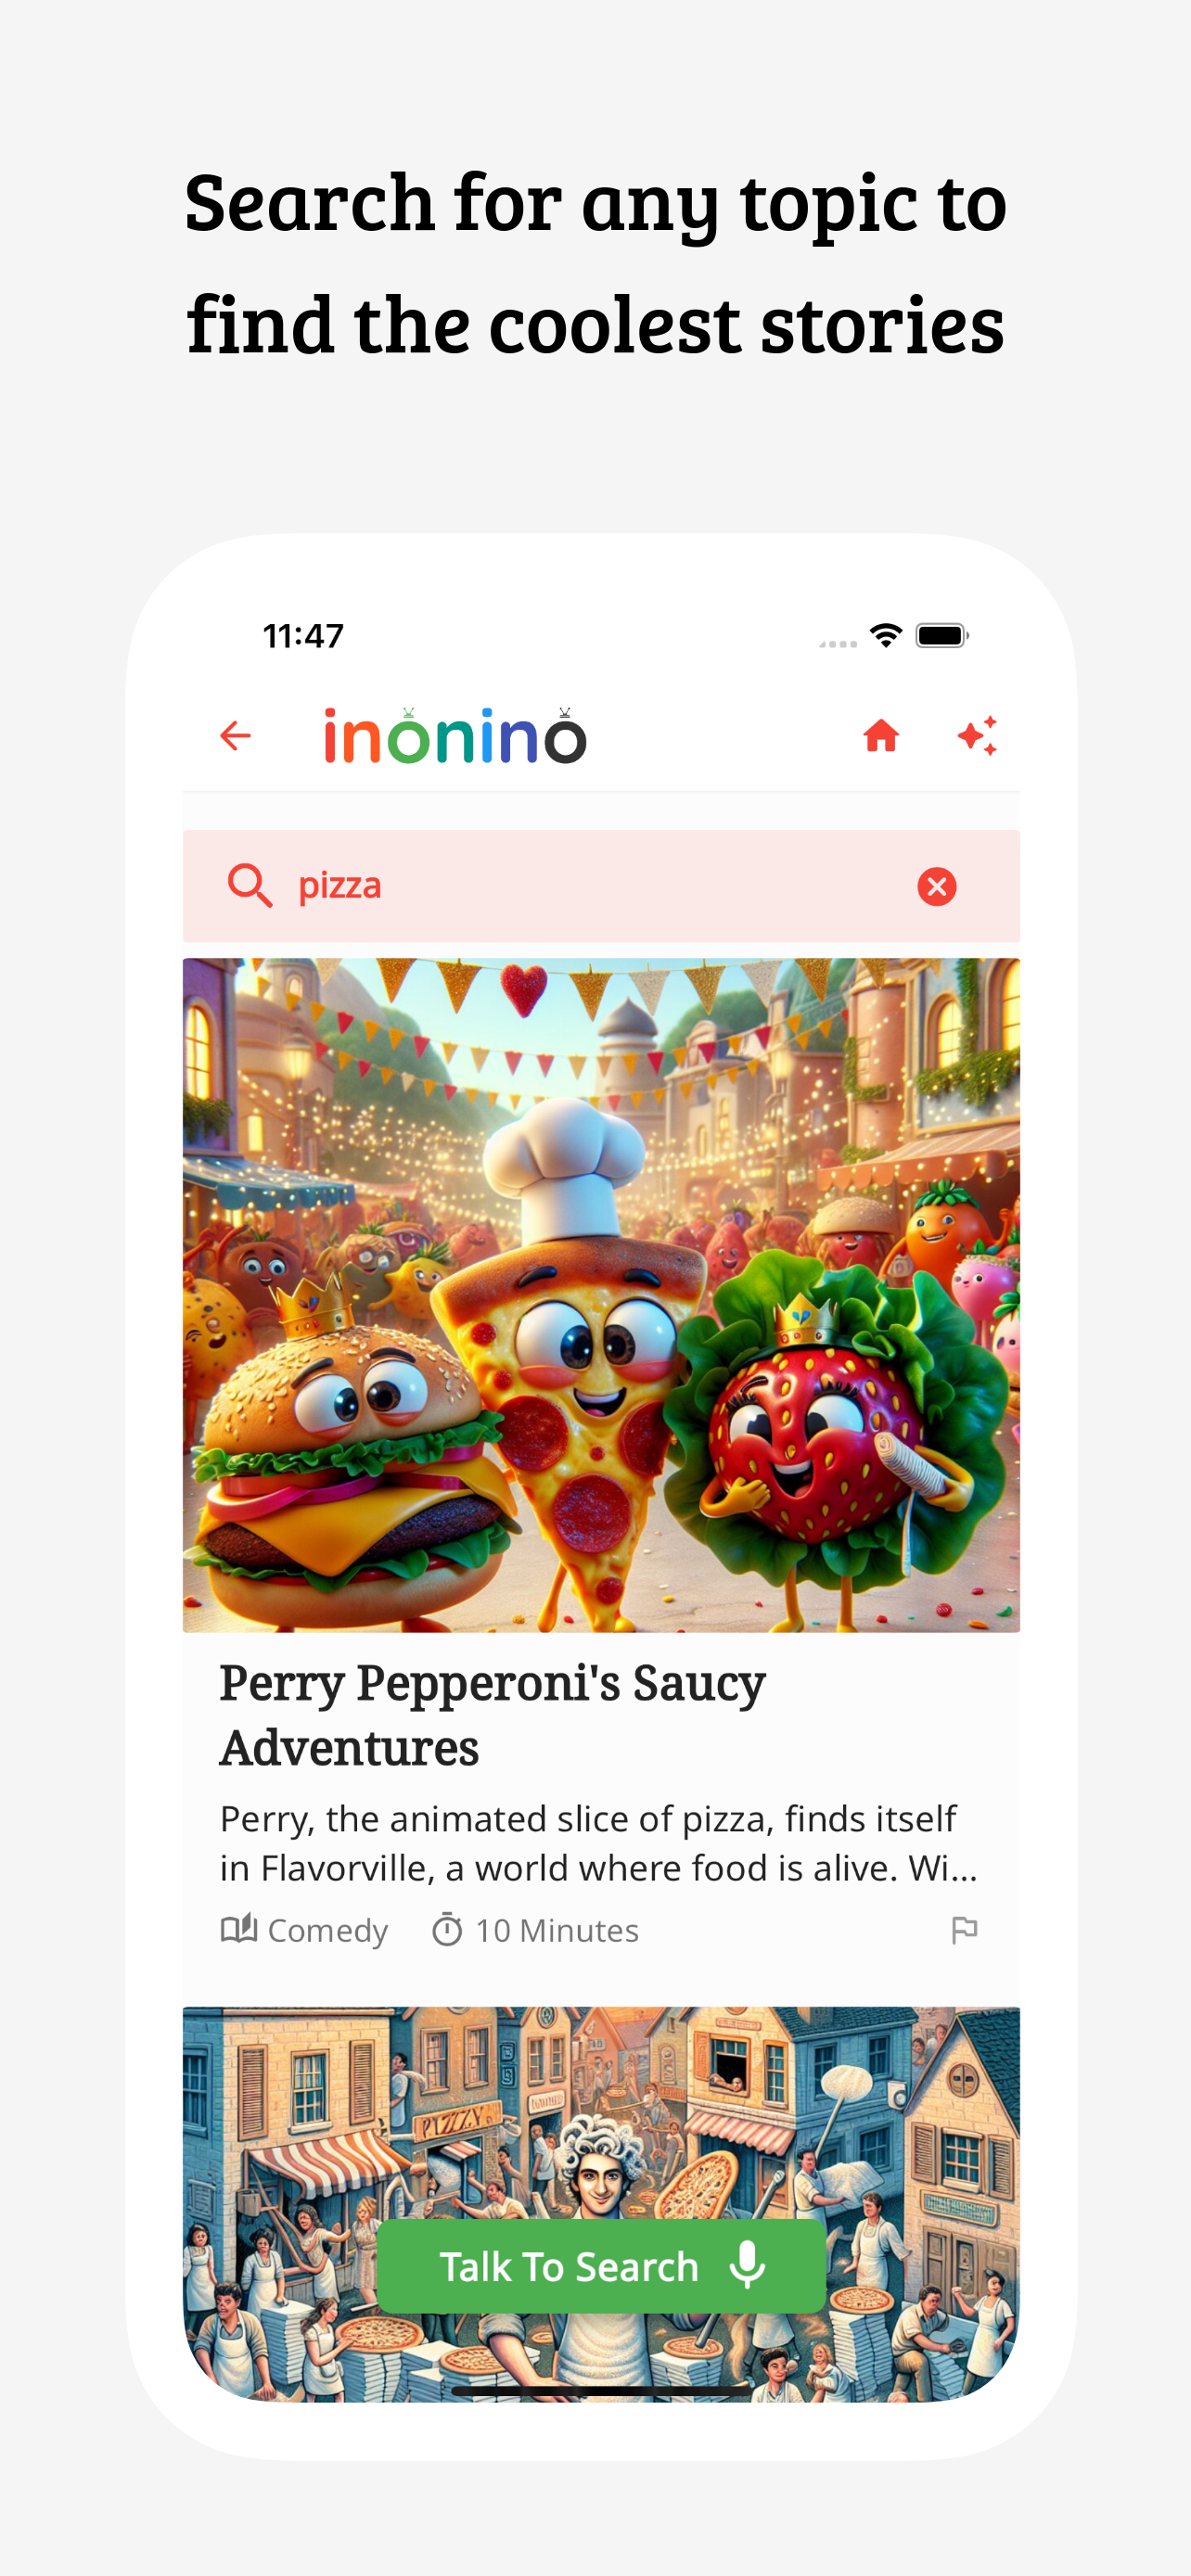Open the Perry Pepperoni's Saucy Adventures title
The width and height of the screenshot is (1191, 2576).
pyautogui.click(x=492, y=1715)
